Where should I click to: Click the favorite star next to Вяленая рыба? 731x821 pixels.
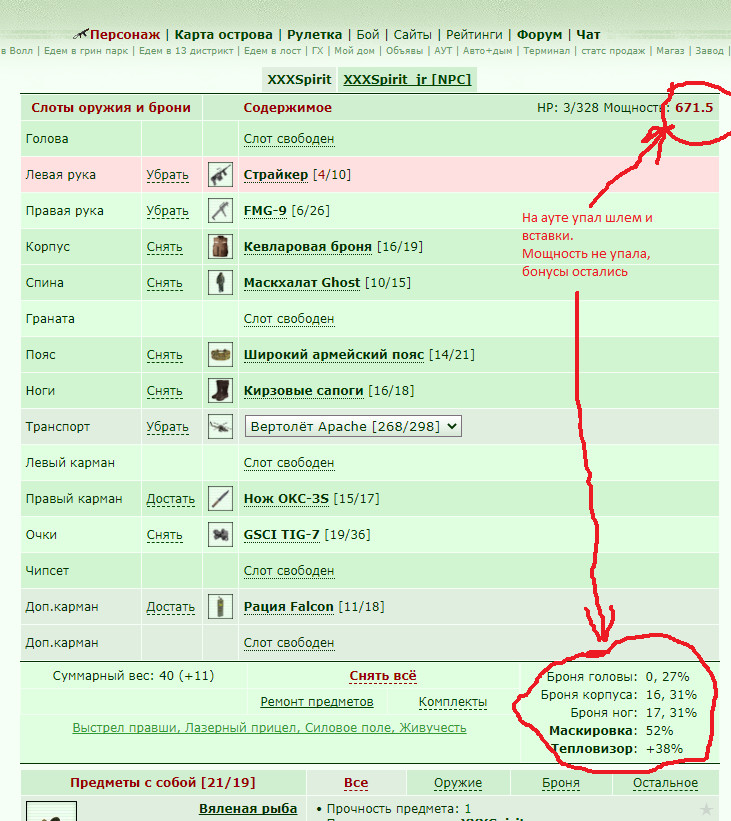pyautogui.click(x=706, y=809)
